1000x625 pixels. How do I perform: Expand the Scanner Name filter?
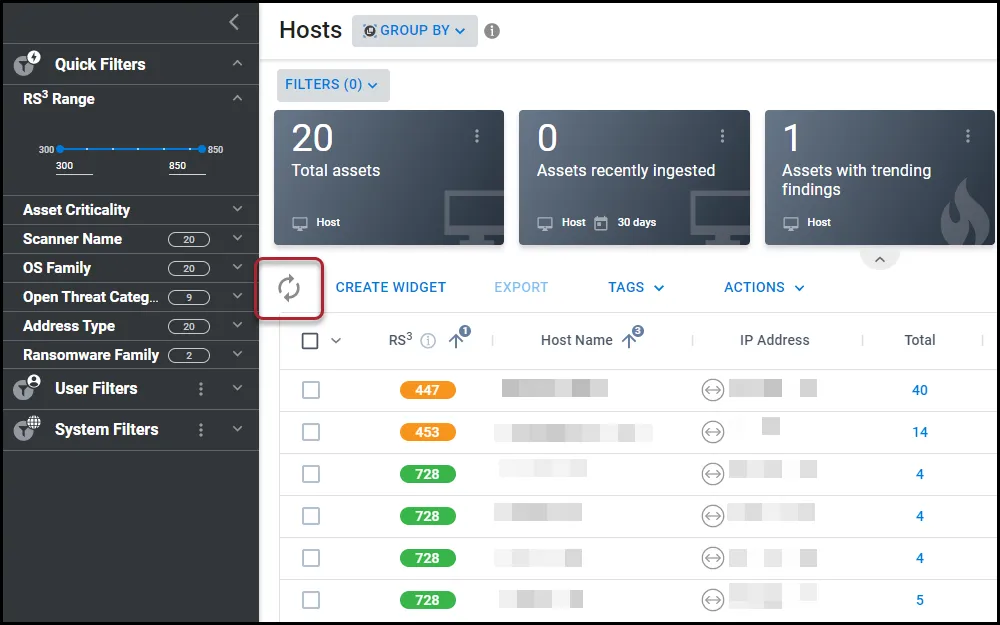click(x=237, y=238)
